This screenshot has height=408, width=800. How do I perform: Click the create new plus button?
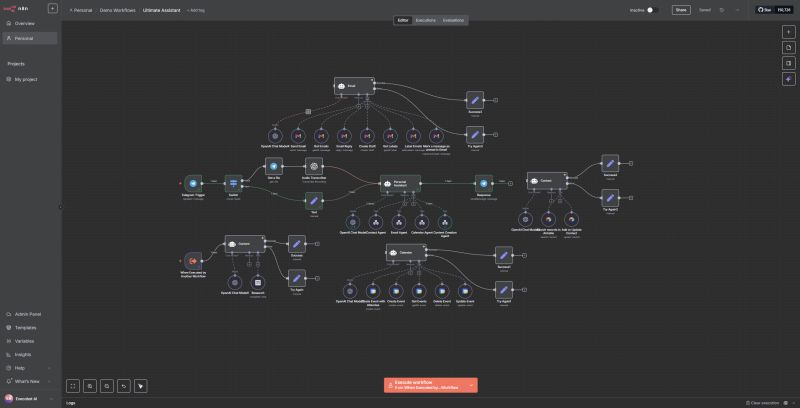click(53, 8)
